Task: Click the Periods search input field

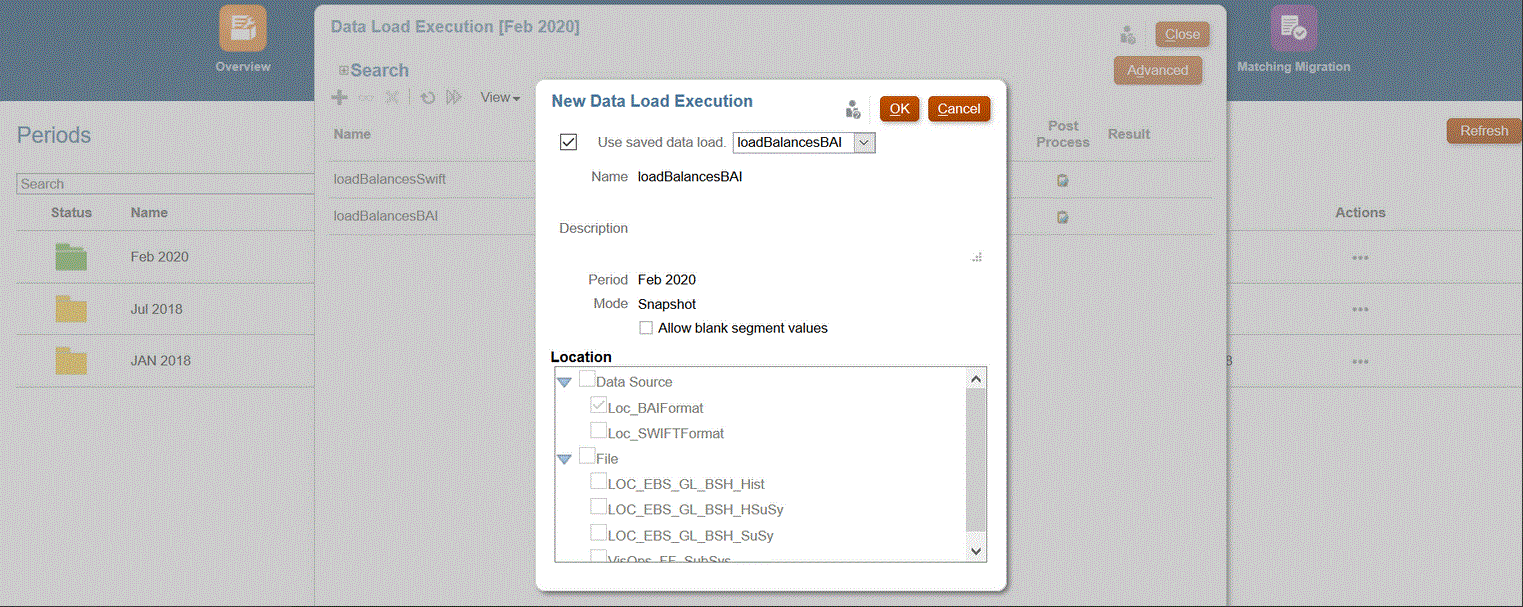Action: click(x=166, y=184)
